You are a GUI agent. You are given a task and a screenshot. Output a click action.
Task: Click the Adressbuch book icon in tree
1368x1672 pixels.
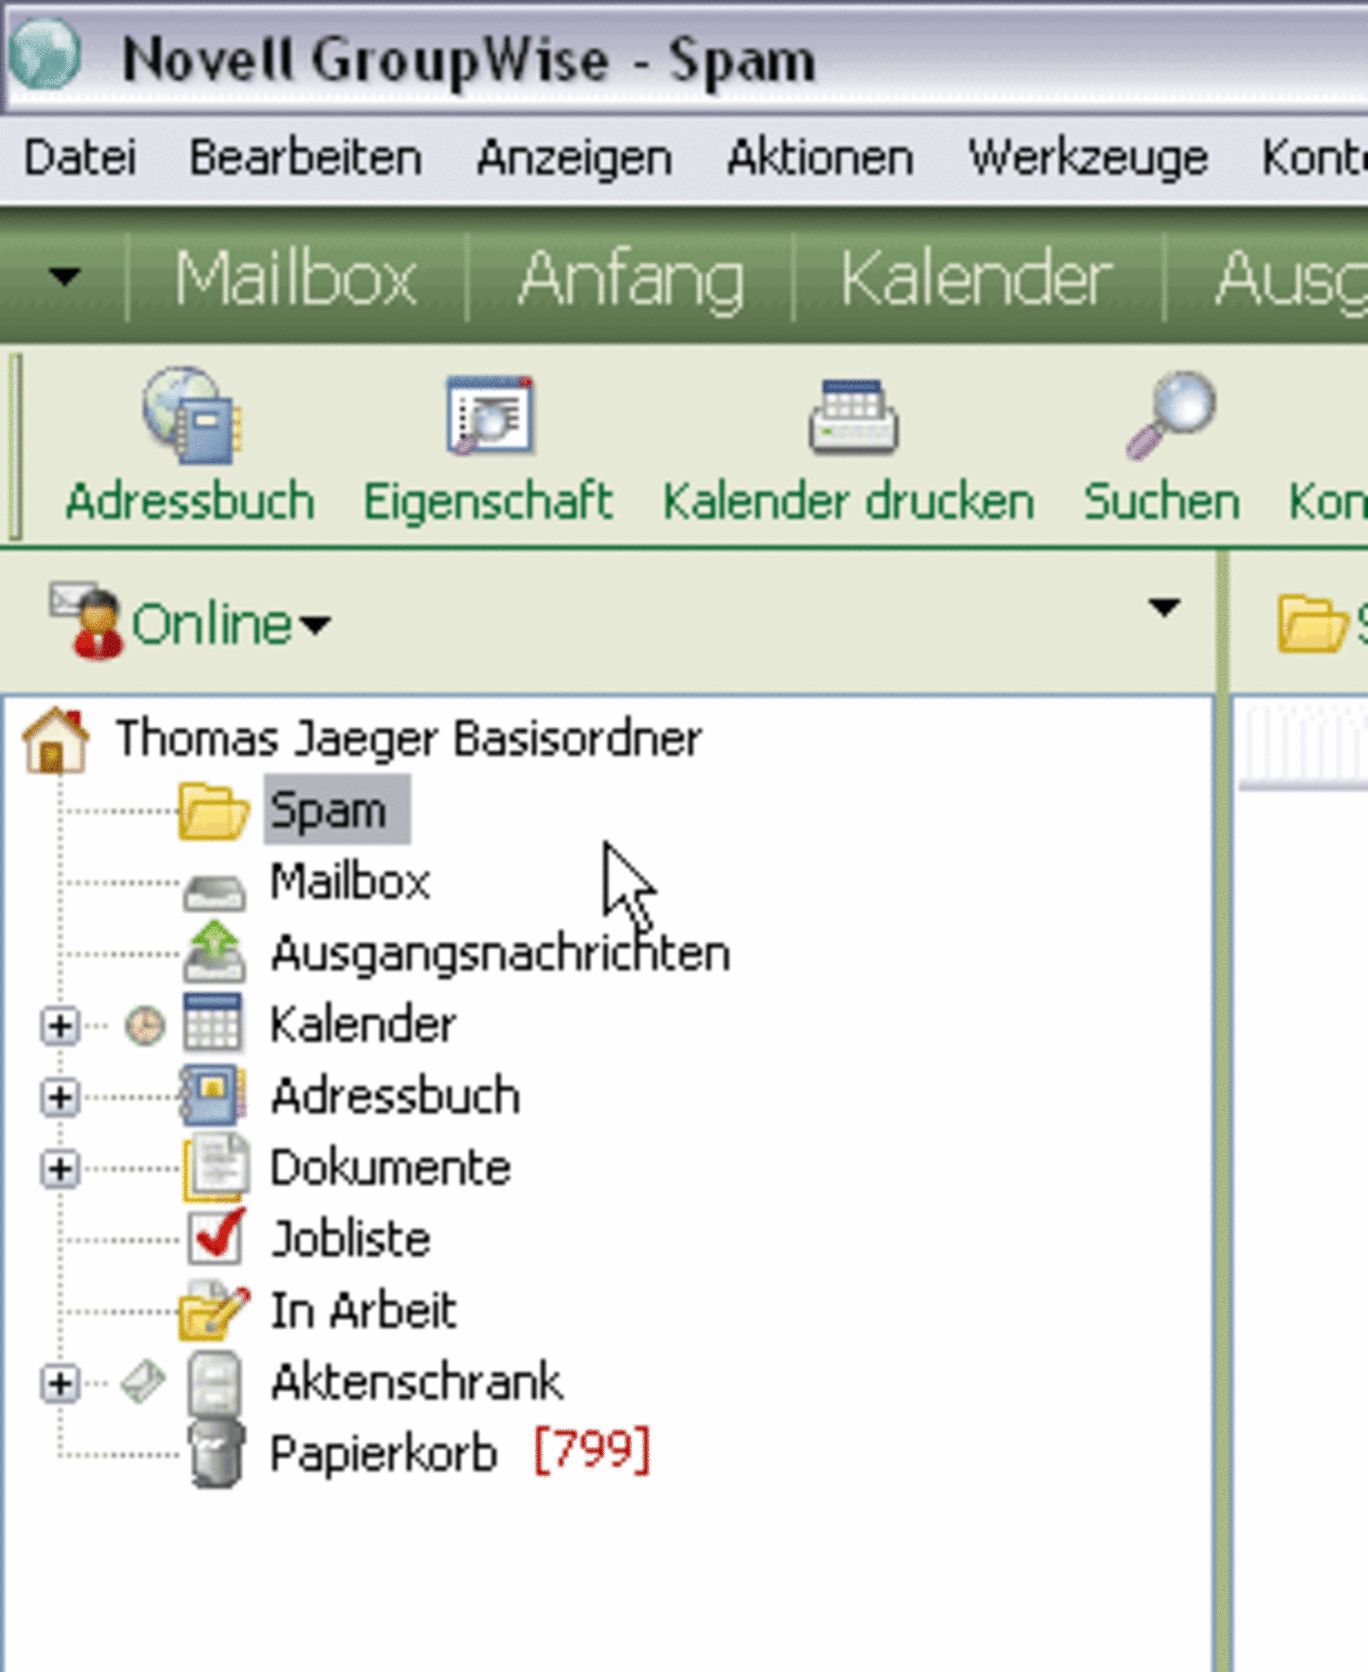(x=211, y=1095)
